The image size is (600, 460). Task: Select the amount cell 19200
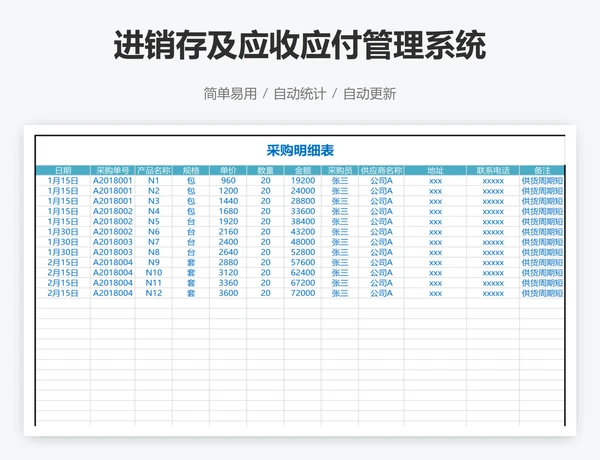click(303, 181)
